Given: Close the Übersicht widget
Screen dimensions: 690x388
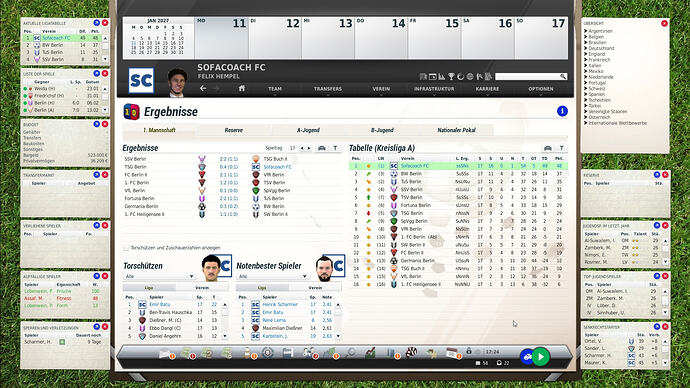Looking at the screenshot, I should pos(664,23).
